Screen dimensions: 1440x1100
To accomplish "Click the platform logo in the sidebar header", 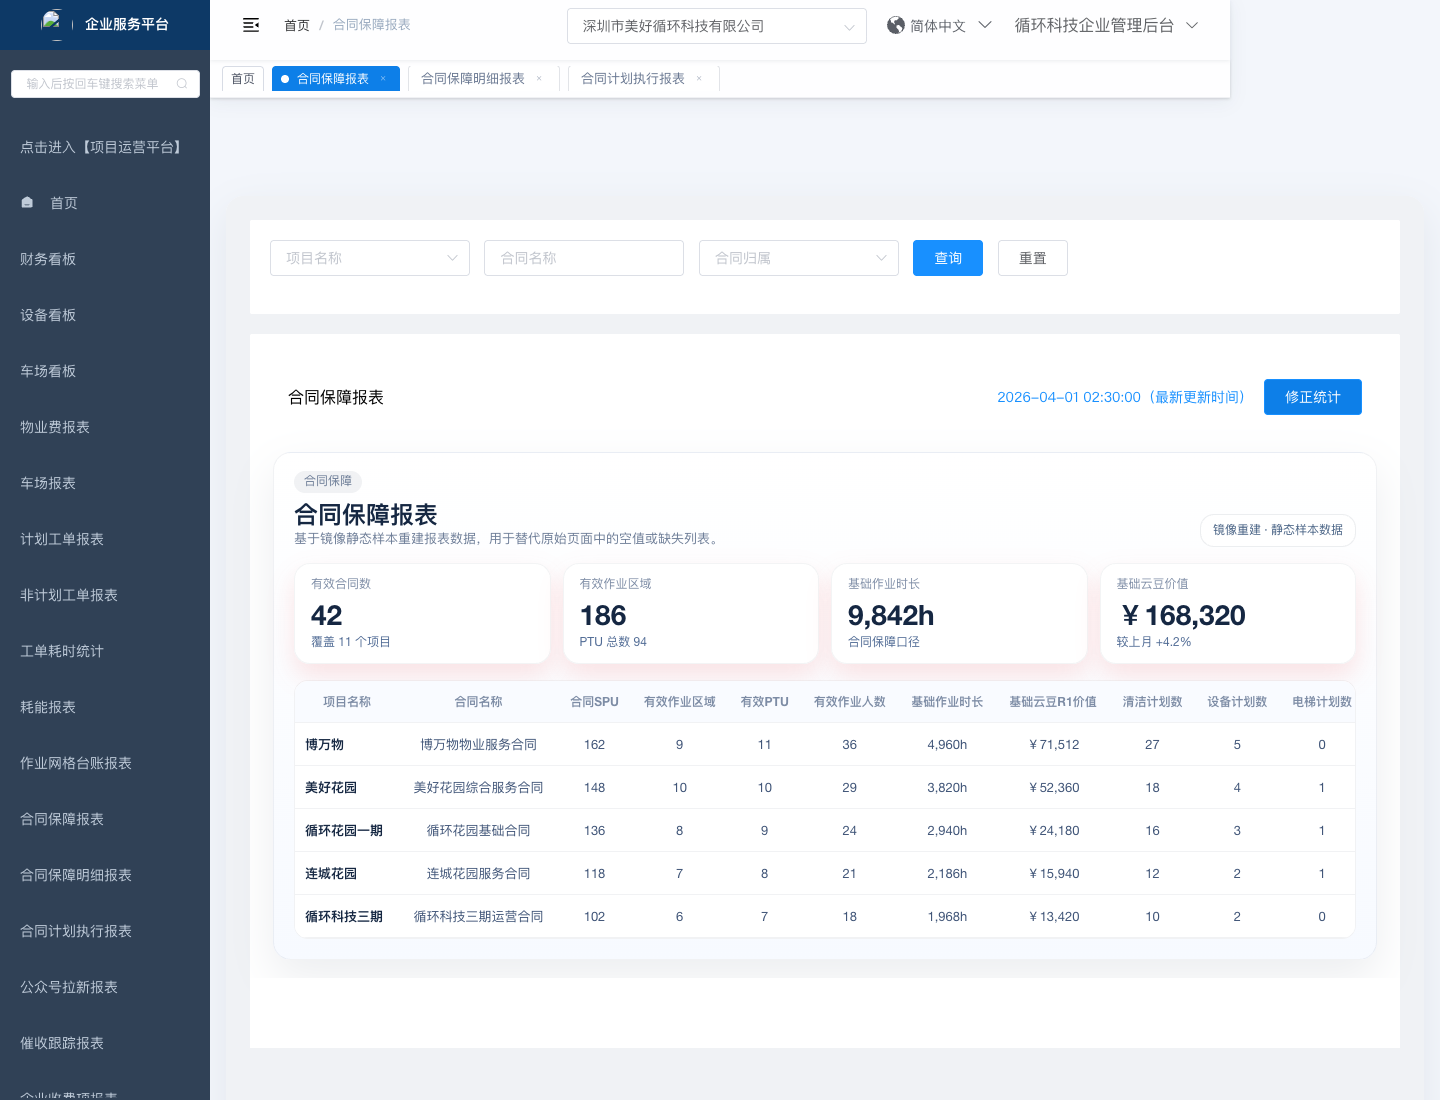I will [x=53, y=23].
